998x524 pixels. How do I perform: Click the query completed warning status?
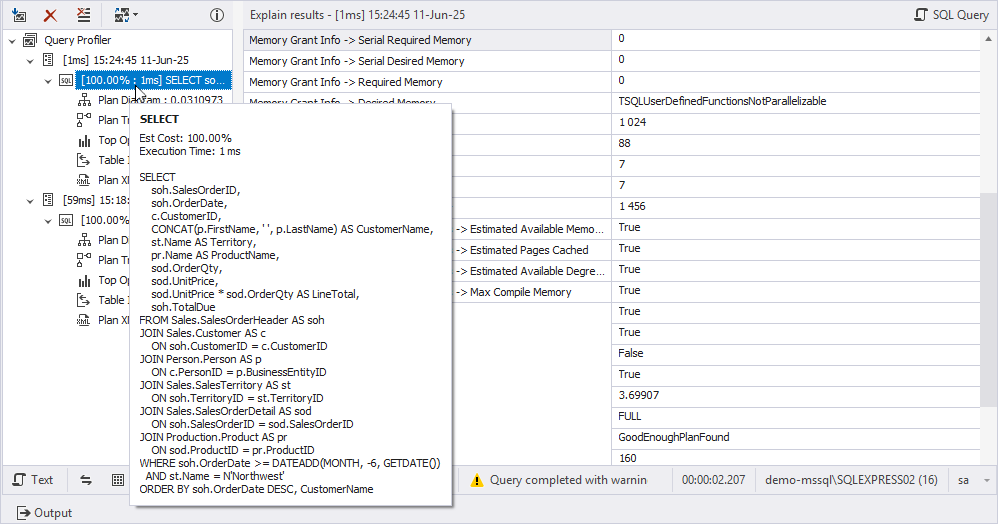(x=559, y=480)
